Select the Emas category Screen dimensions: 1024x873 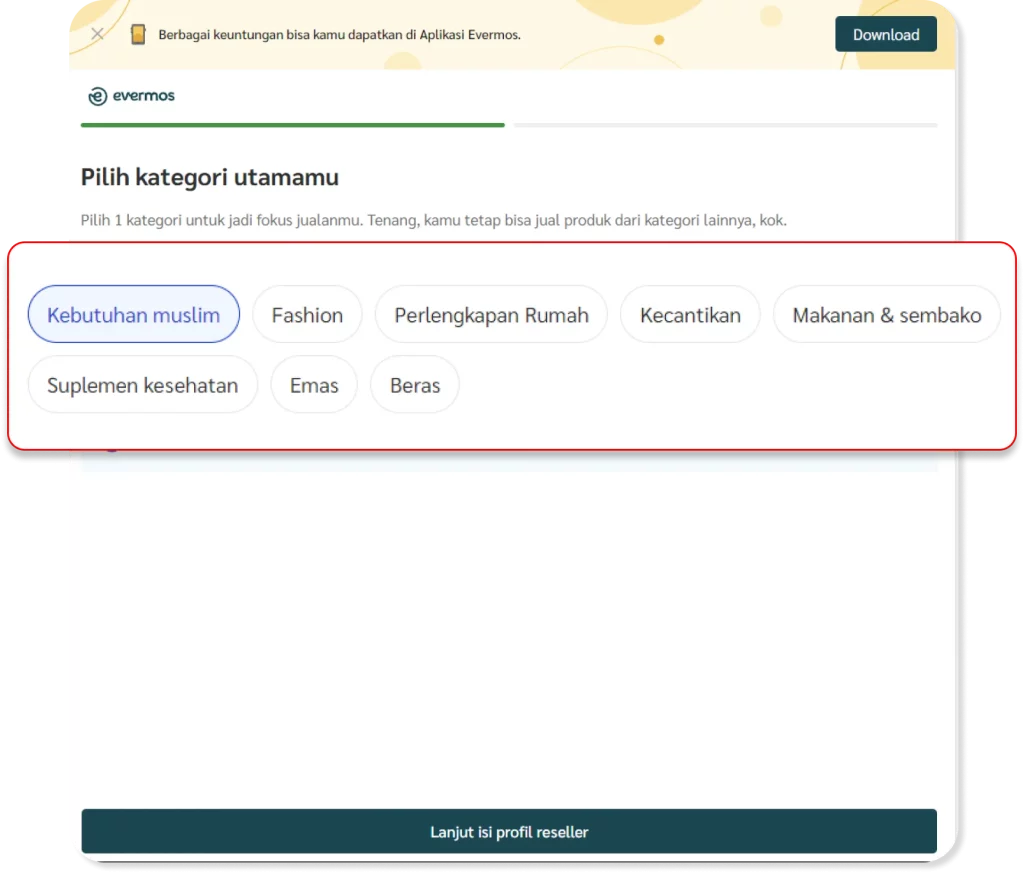[314, 384]
